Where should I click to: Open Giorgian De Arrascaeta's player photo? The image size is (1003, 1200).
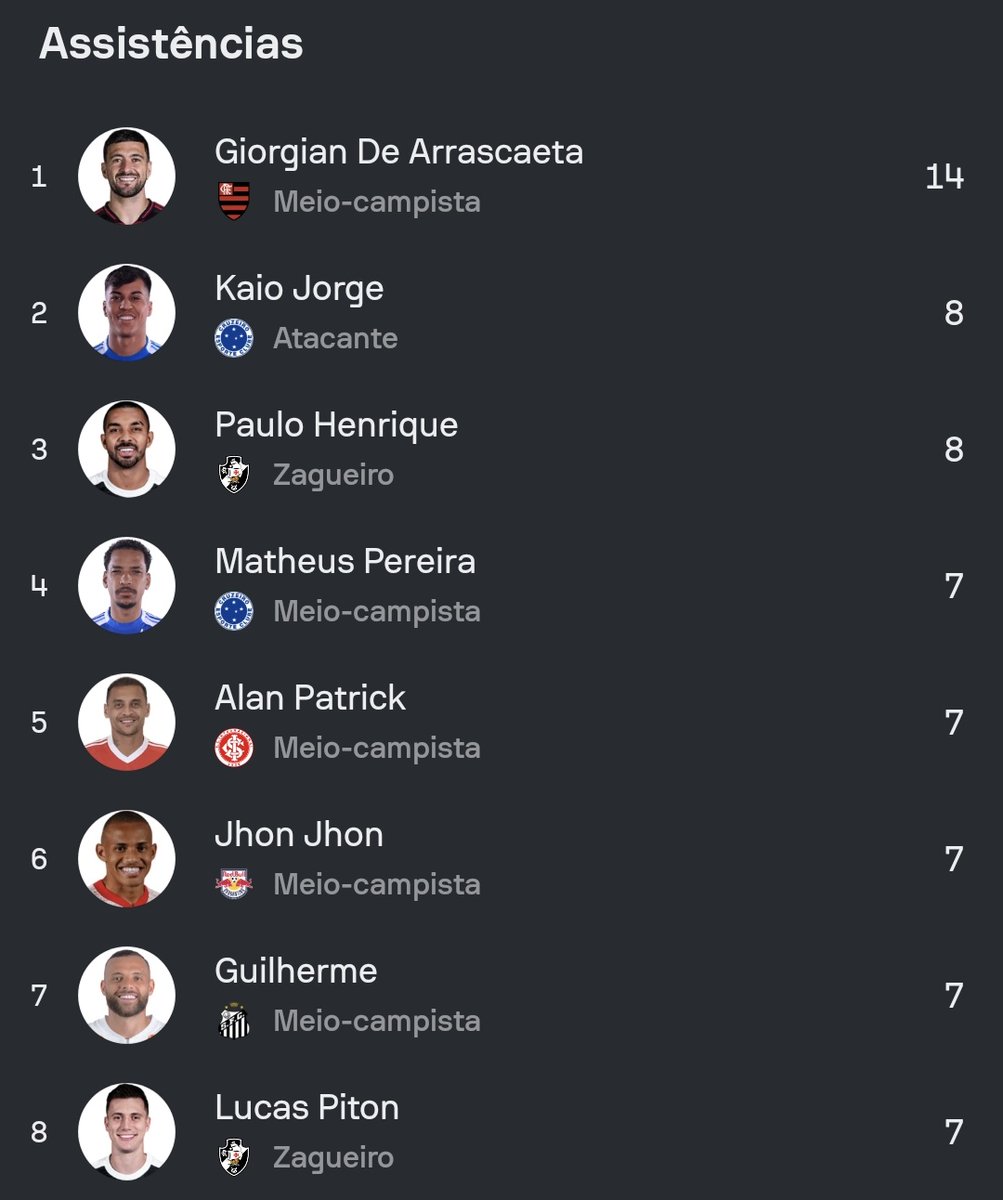coord(127,176)
